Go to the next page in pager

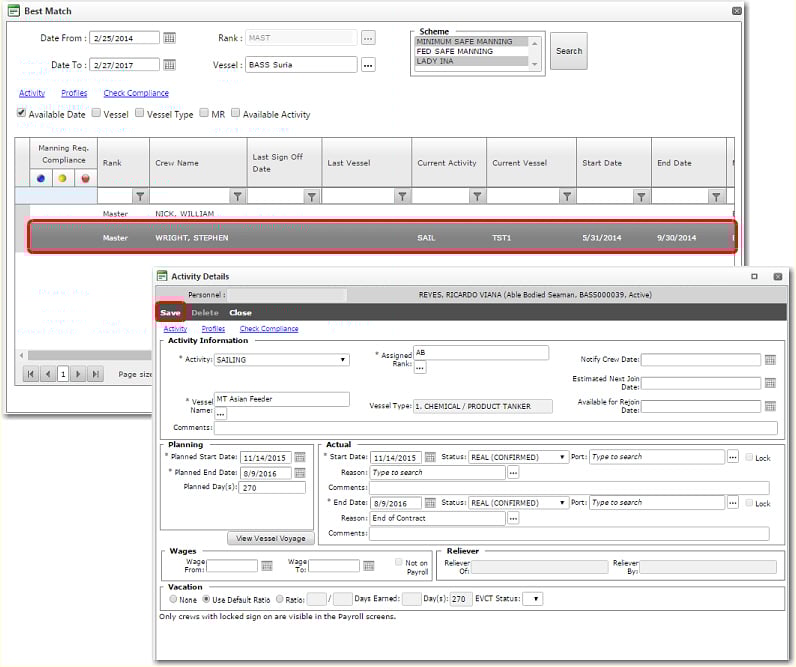click(x=79, y=374)
